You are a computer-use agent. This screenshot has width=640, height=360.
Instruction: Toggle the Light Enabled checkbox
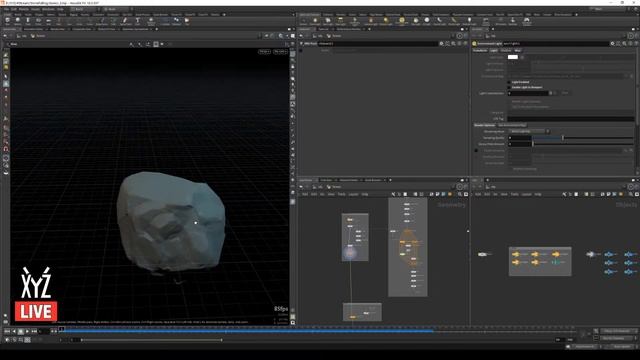point(509,82)
